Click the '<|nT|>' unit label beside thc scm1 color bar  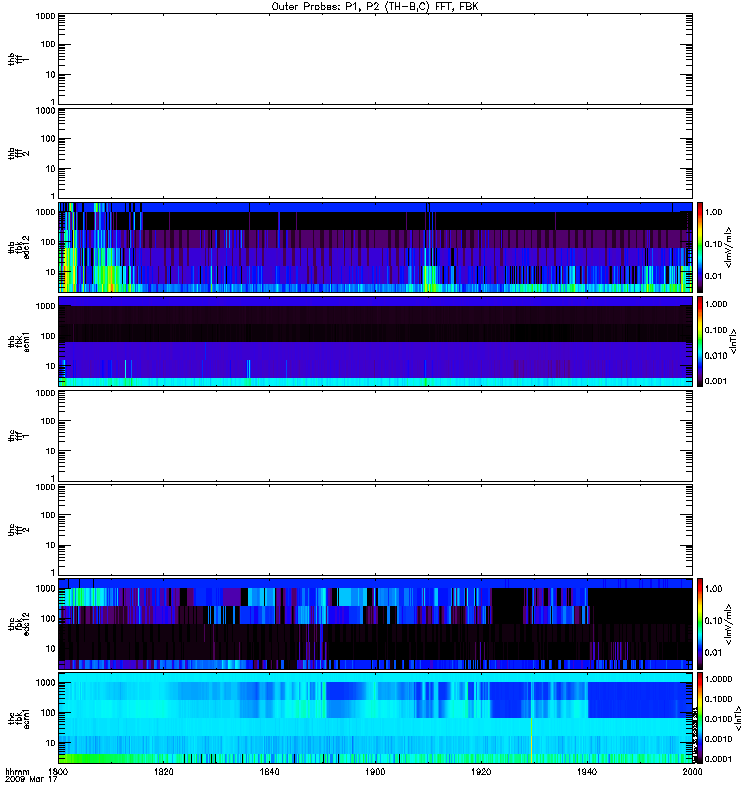coord(738,718)
